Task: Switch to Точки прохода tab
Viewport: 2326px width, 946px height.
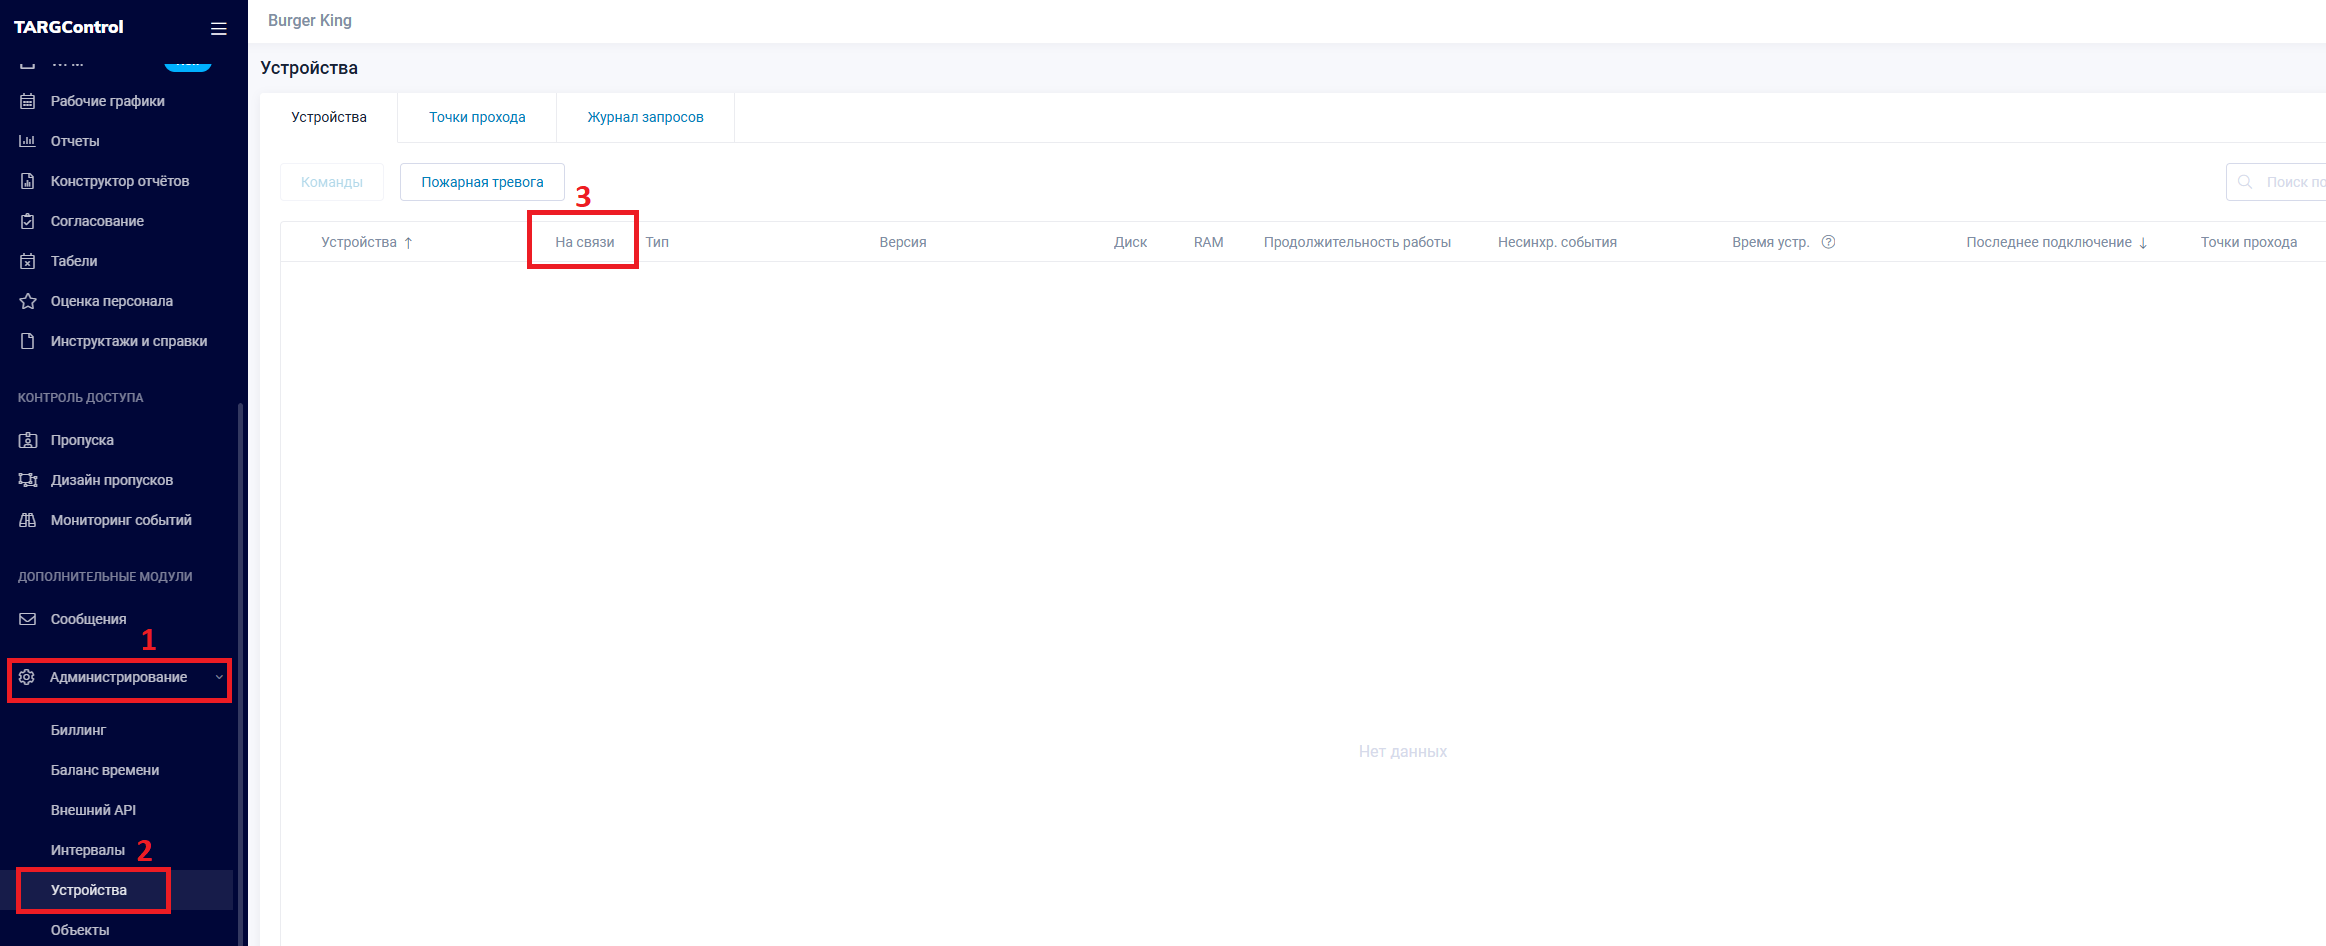Action: pos(477,117)
